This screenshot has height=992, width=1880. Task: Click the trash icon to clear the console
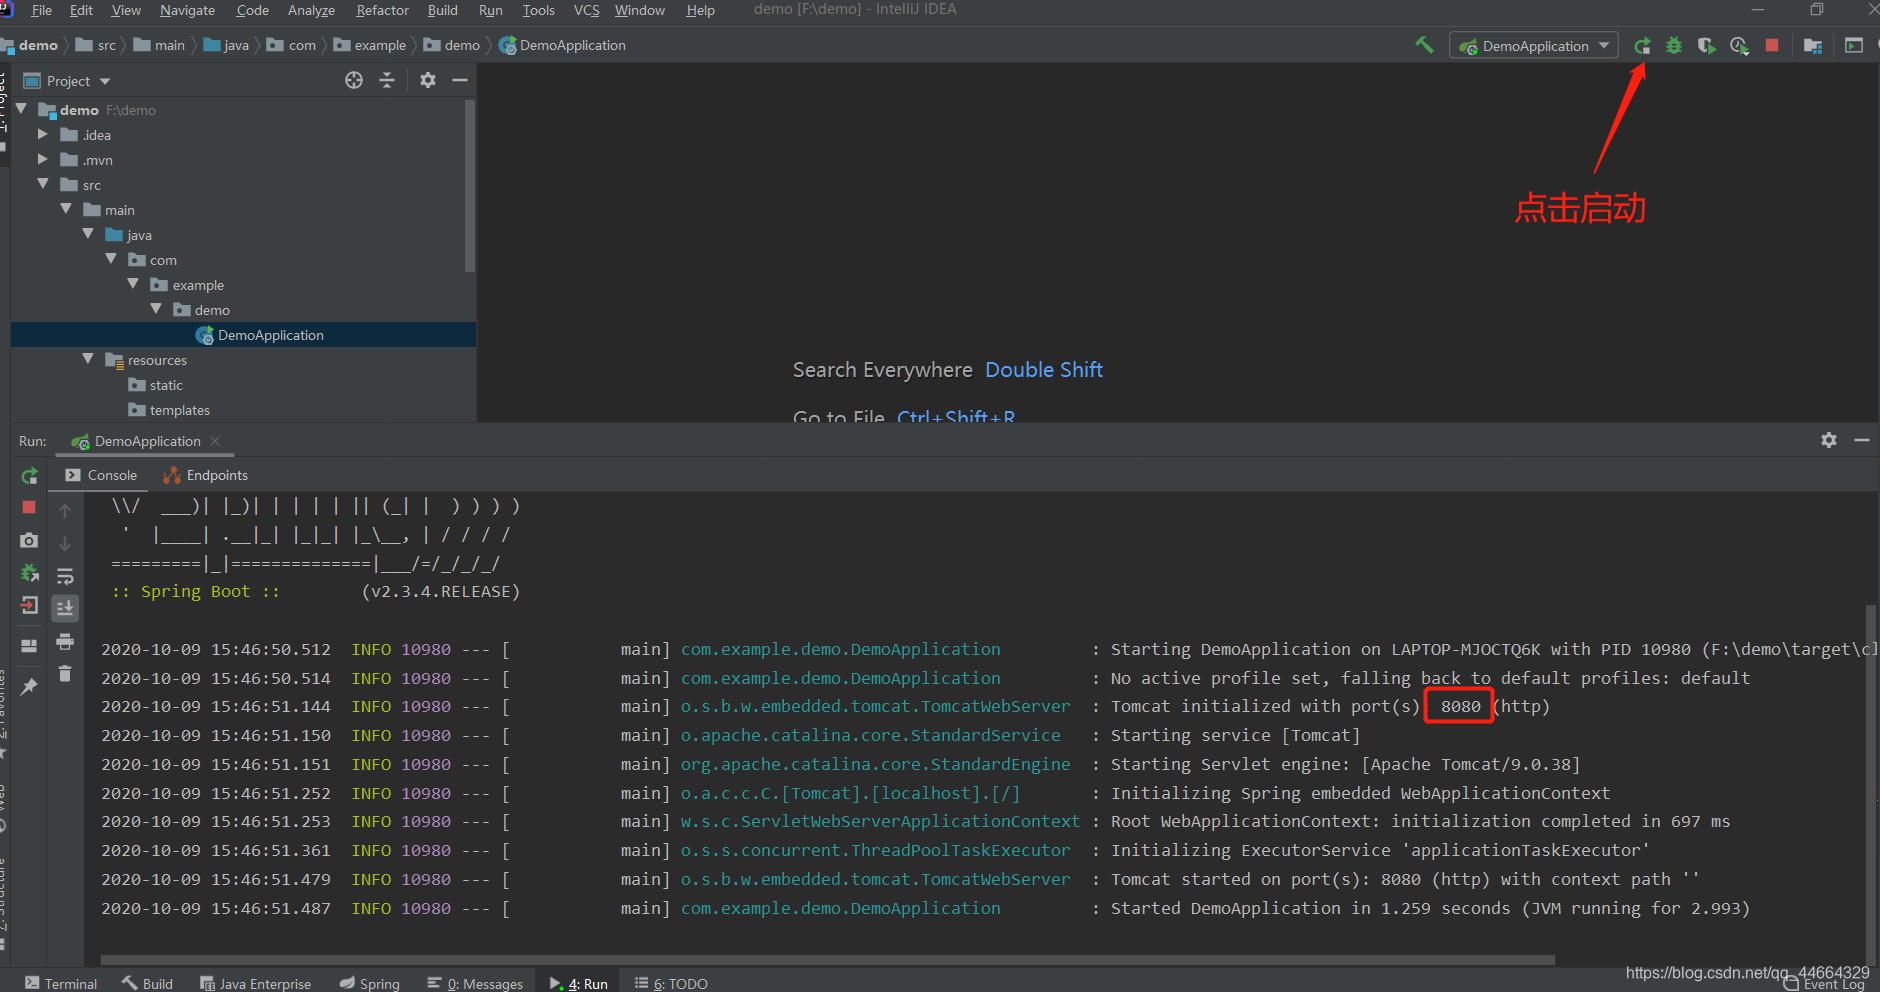(65, 673)
